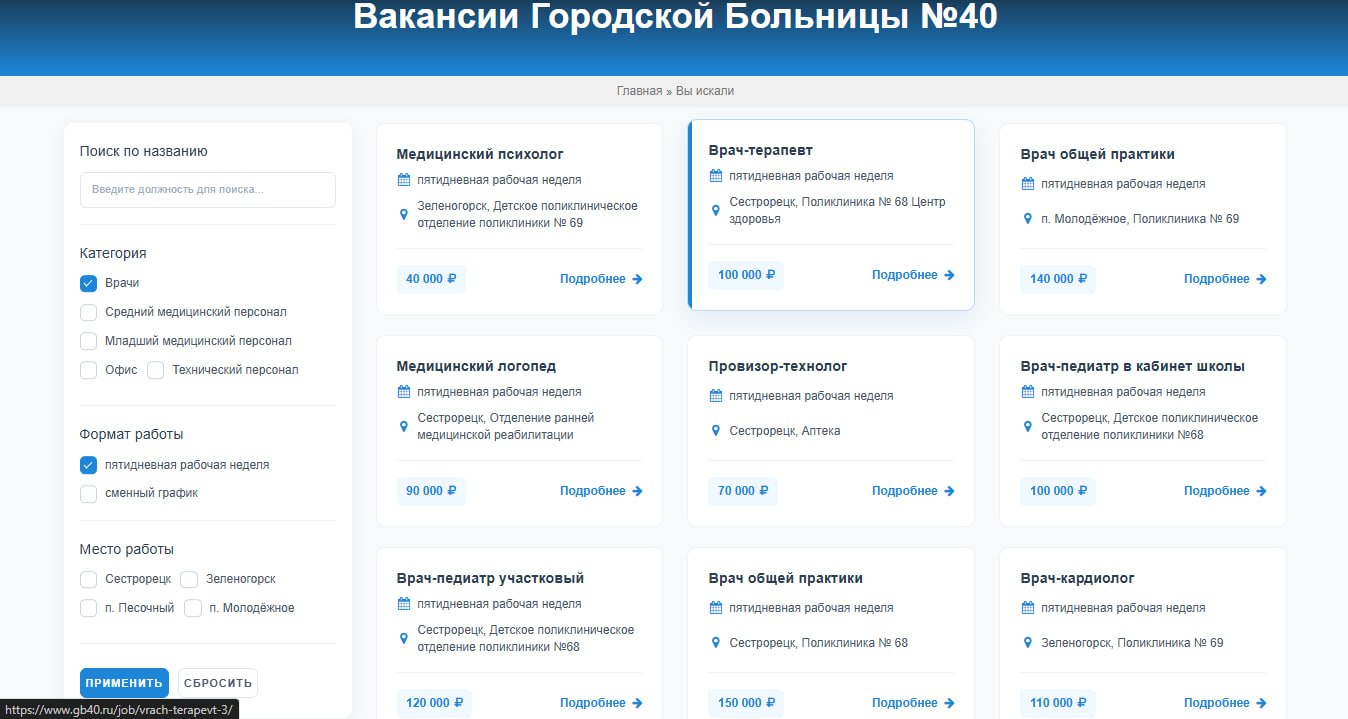
Task: Click Вы искали breadcrumb text
Action: pyautogui.click(x=705, y=91)
